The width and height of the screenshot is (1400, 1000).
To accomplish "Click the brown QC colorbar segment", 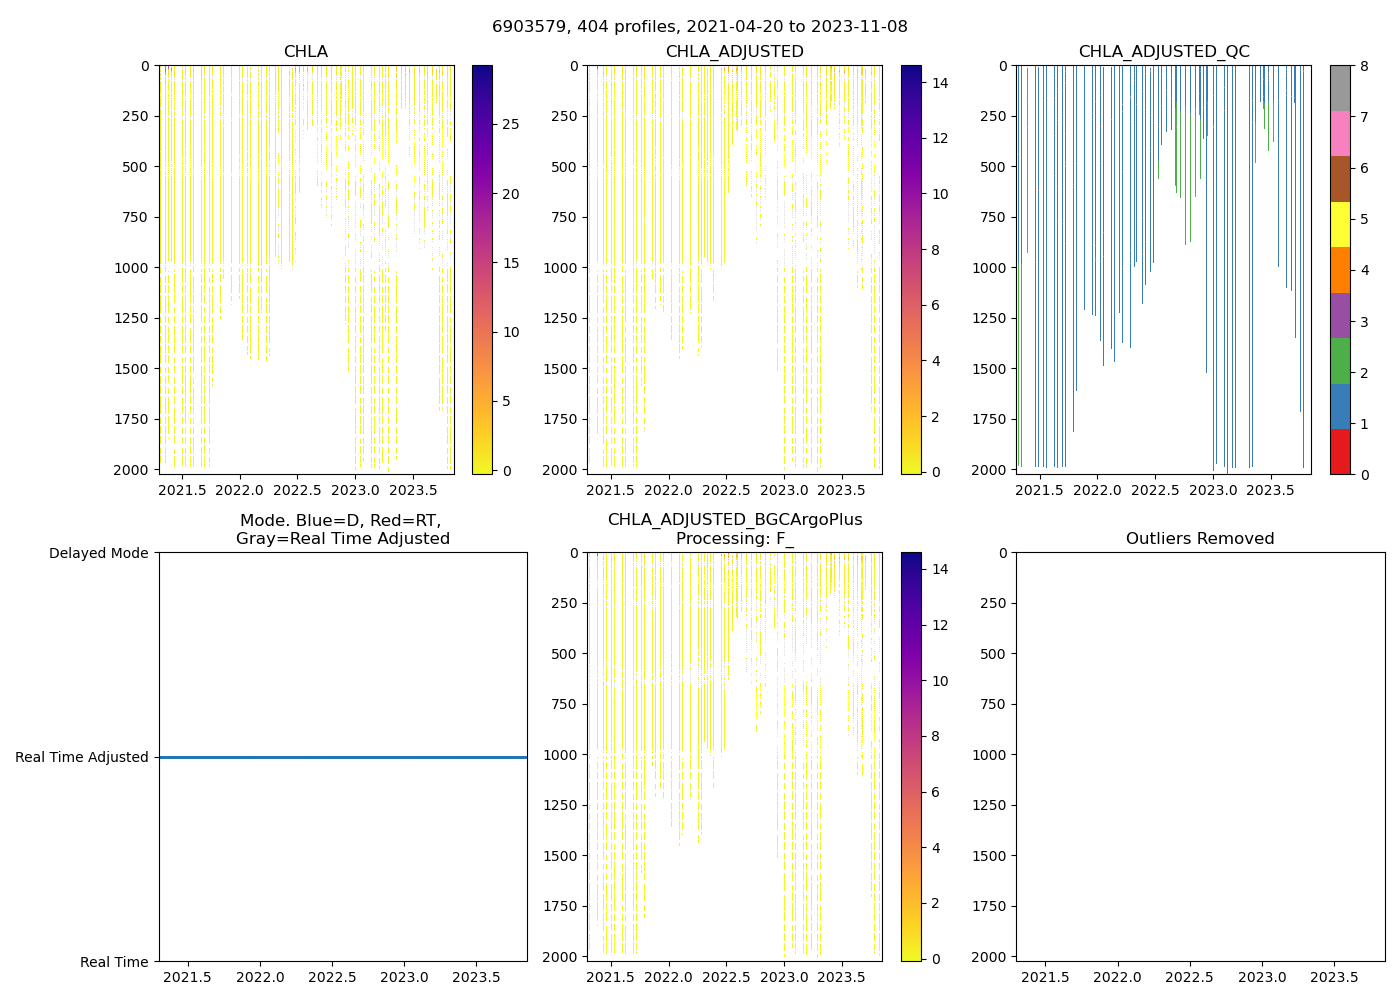I will tap(1340, 179).
